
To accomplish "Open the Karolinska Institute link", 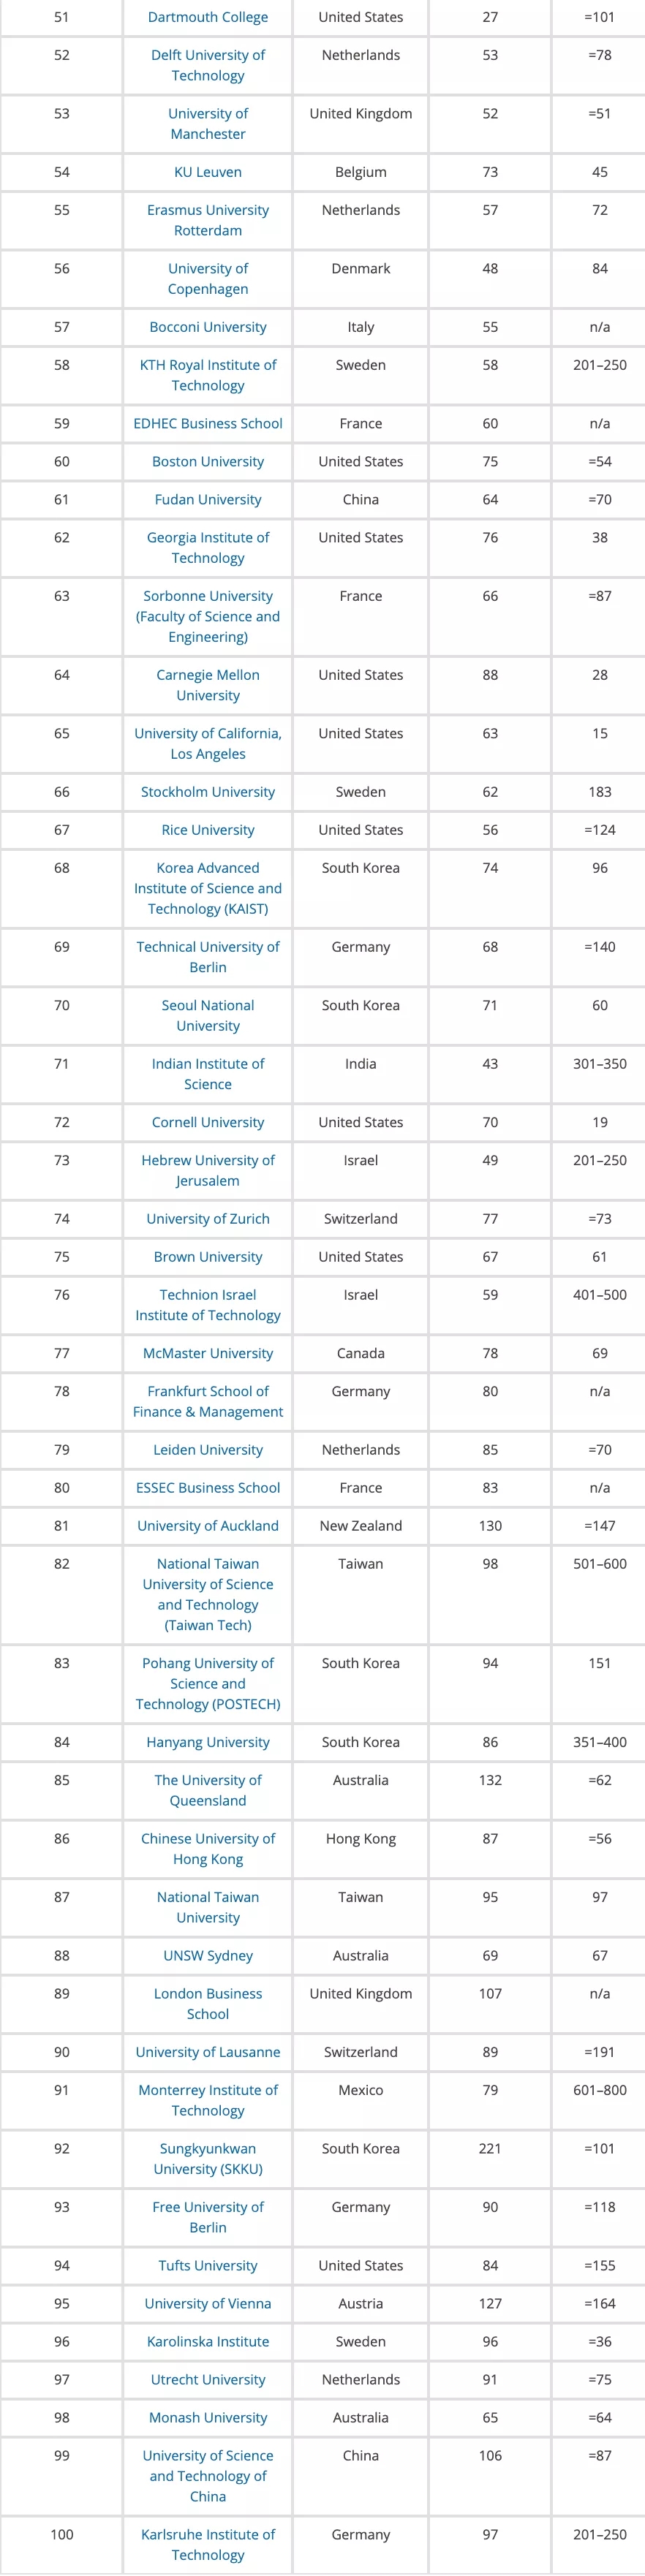I will (208, 2341).
